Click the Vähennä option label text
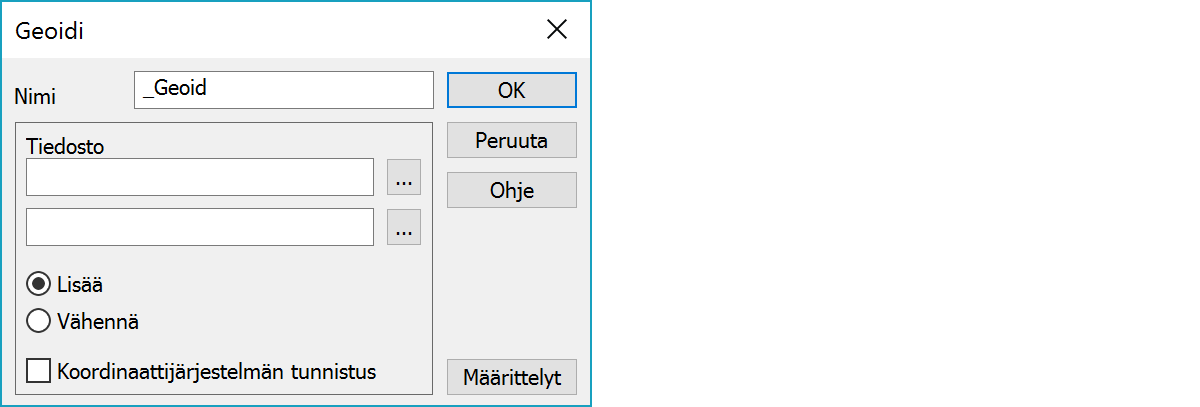The height and width of the screenshot is (407, 1200). point(98,321)
